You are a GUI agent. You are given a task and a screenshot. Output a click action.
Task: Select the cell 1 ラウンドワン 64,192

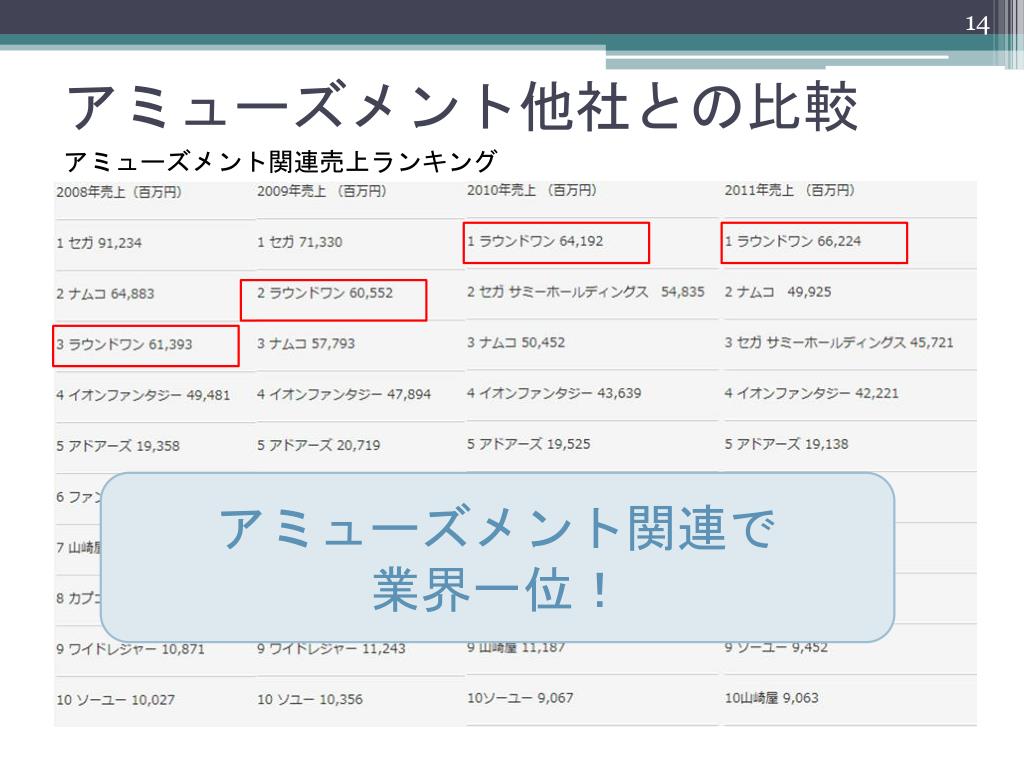pos(536,241)
